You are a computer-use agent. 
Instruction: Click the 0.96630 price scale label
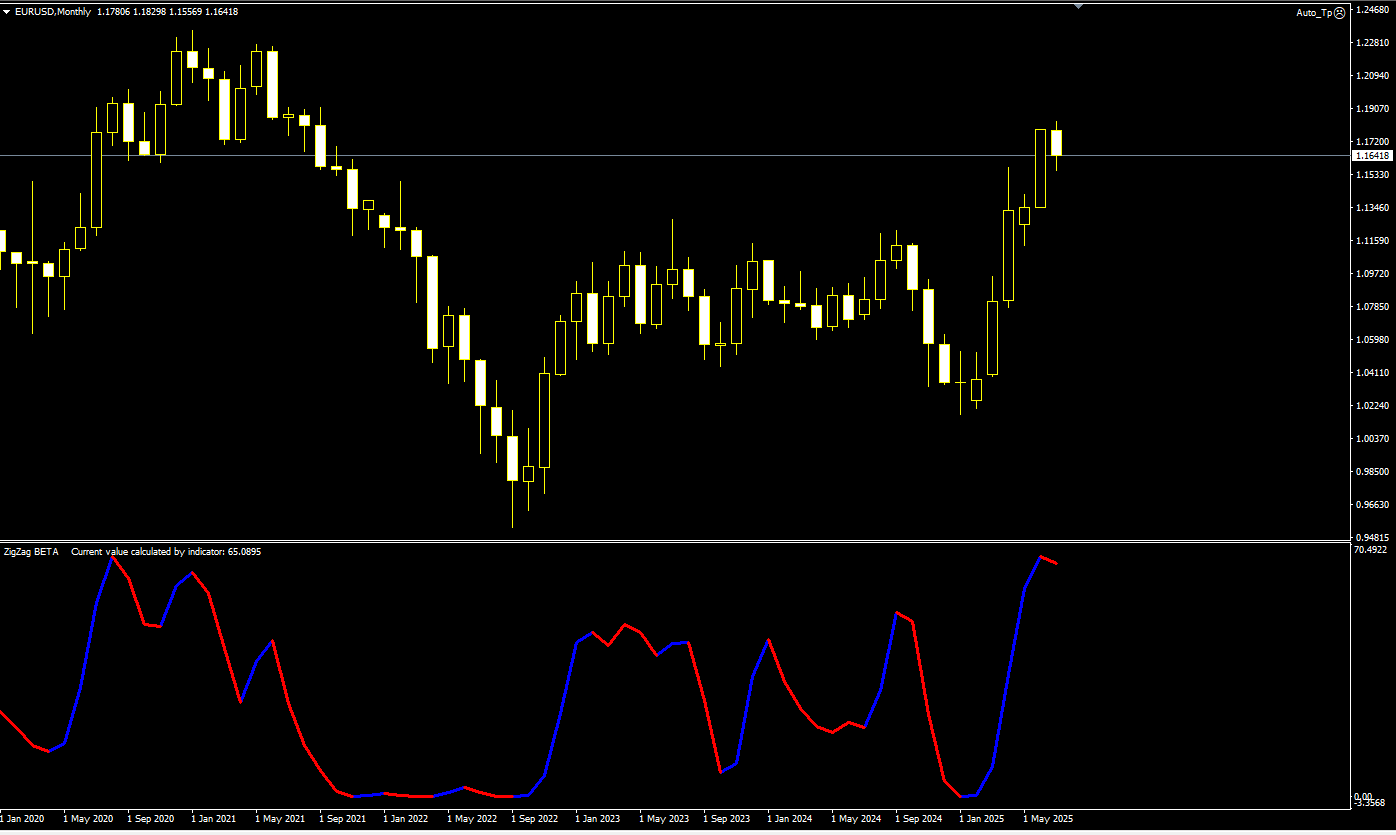[1373, 505]
